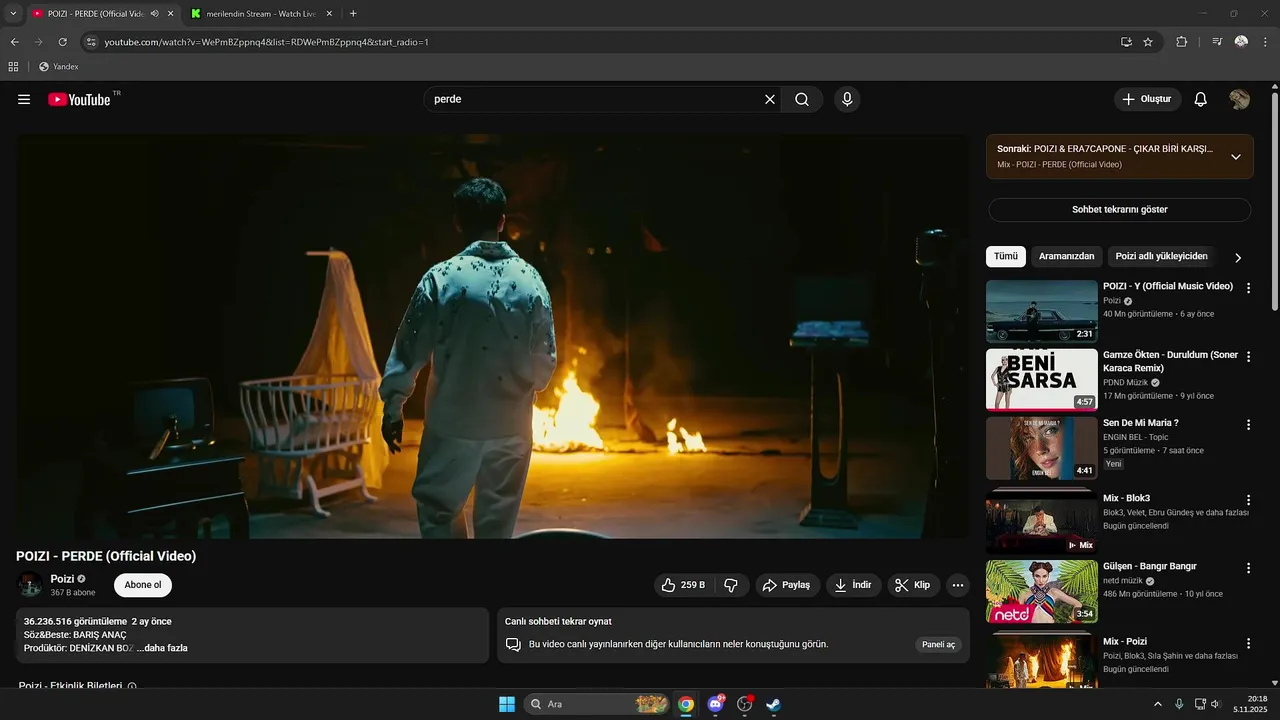Click the video player frame
Image resolution: width=1280 pixels, height=720 pixels.
pyautogui.click(x=493, y=337)
